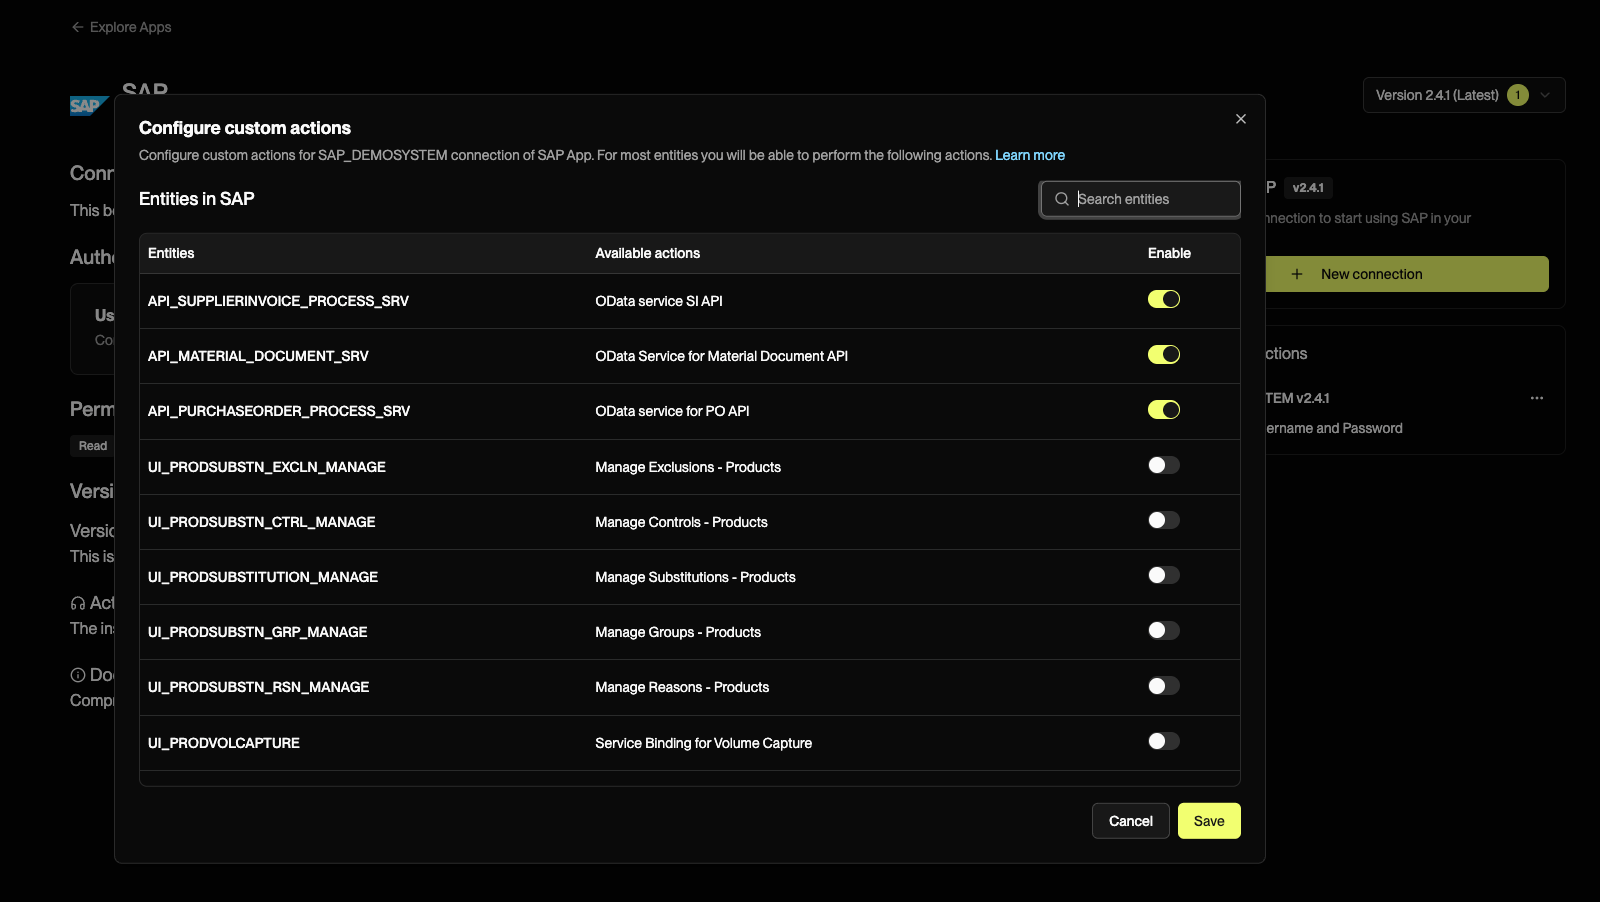Click the back arrow beside Explore Apps
Viewport: 1600px width, 902px height.
pos(77,27)
